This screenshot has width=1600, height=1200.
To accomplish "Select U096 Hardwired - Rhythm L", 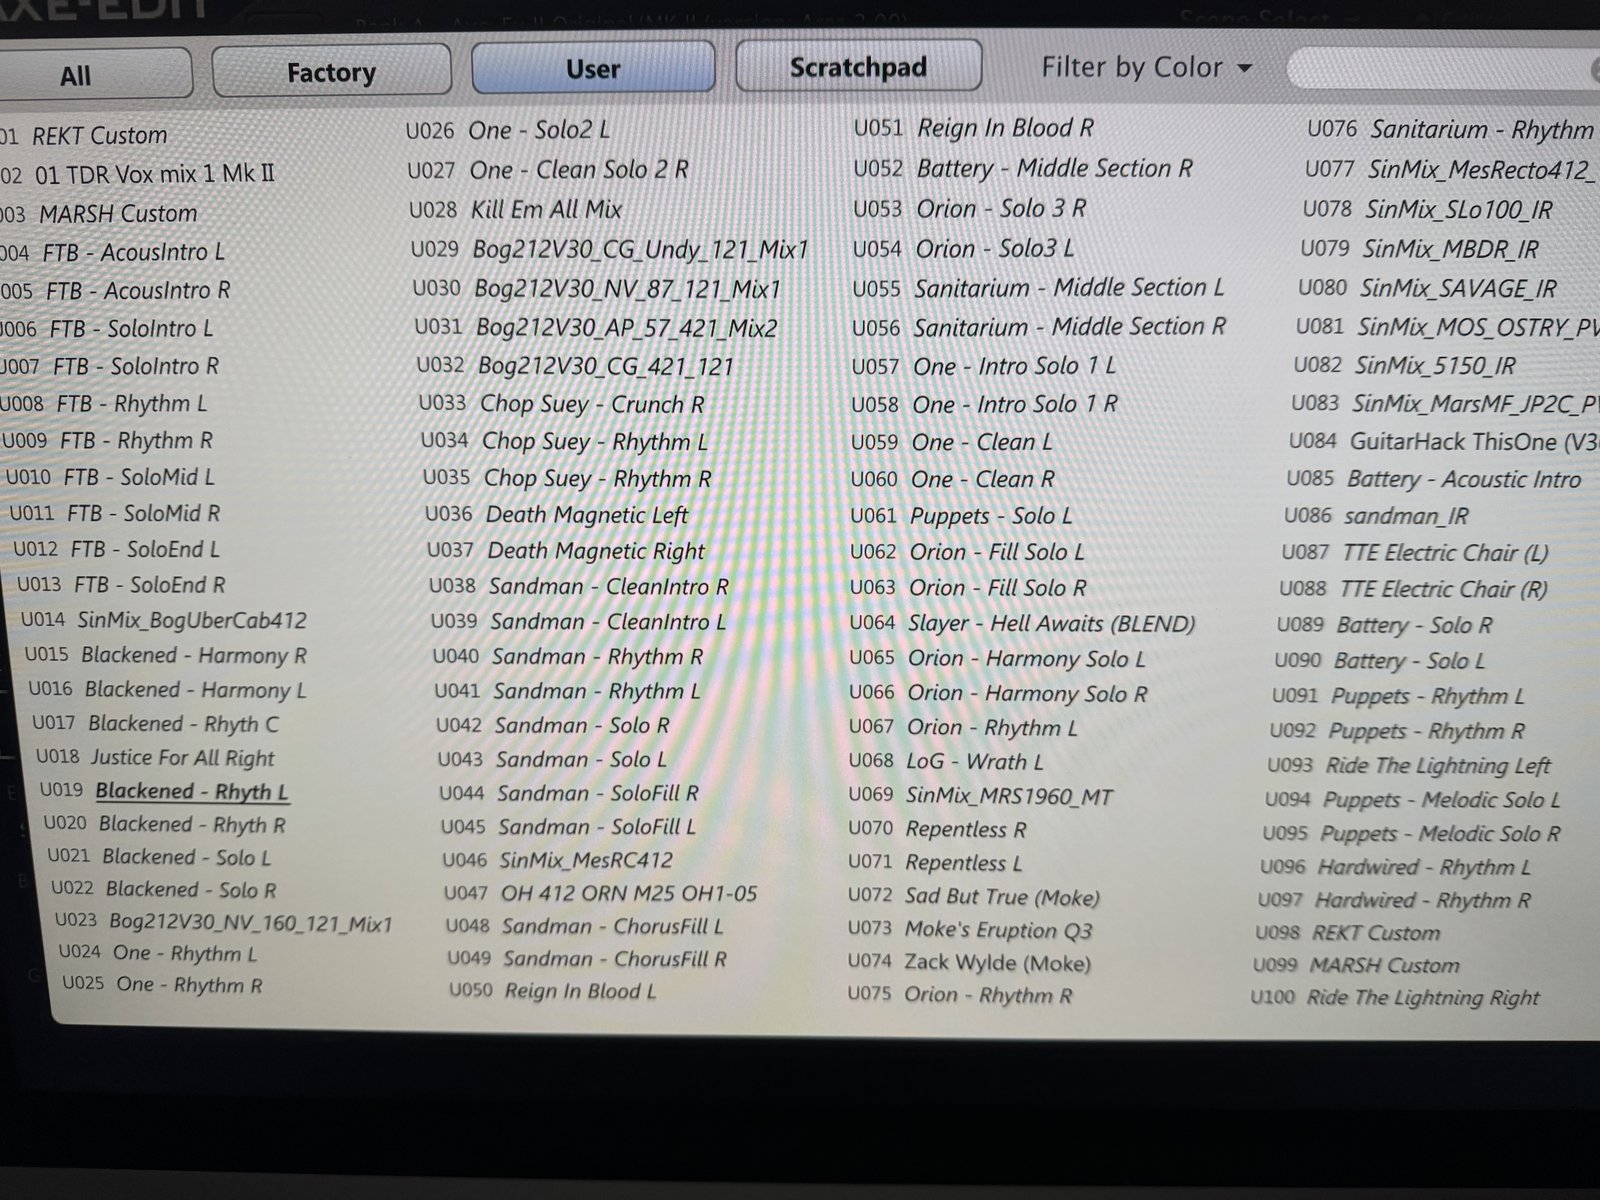I will click(x=1395, y=867).
